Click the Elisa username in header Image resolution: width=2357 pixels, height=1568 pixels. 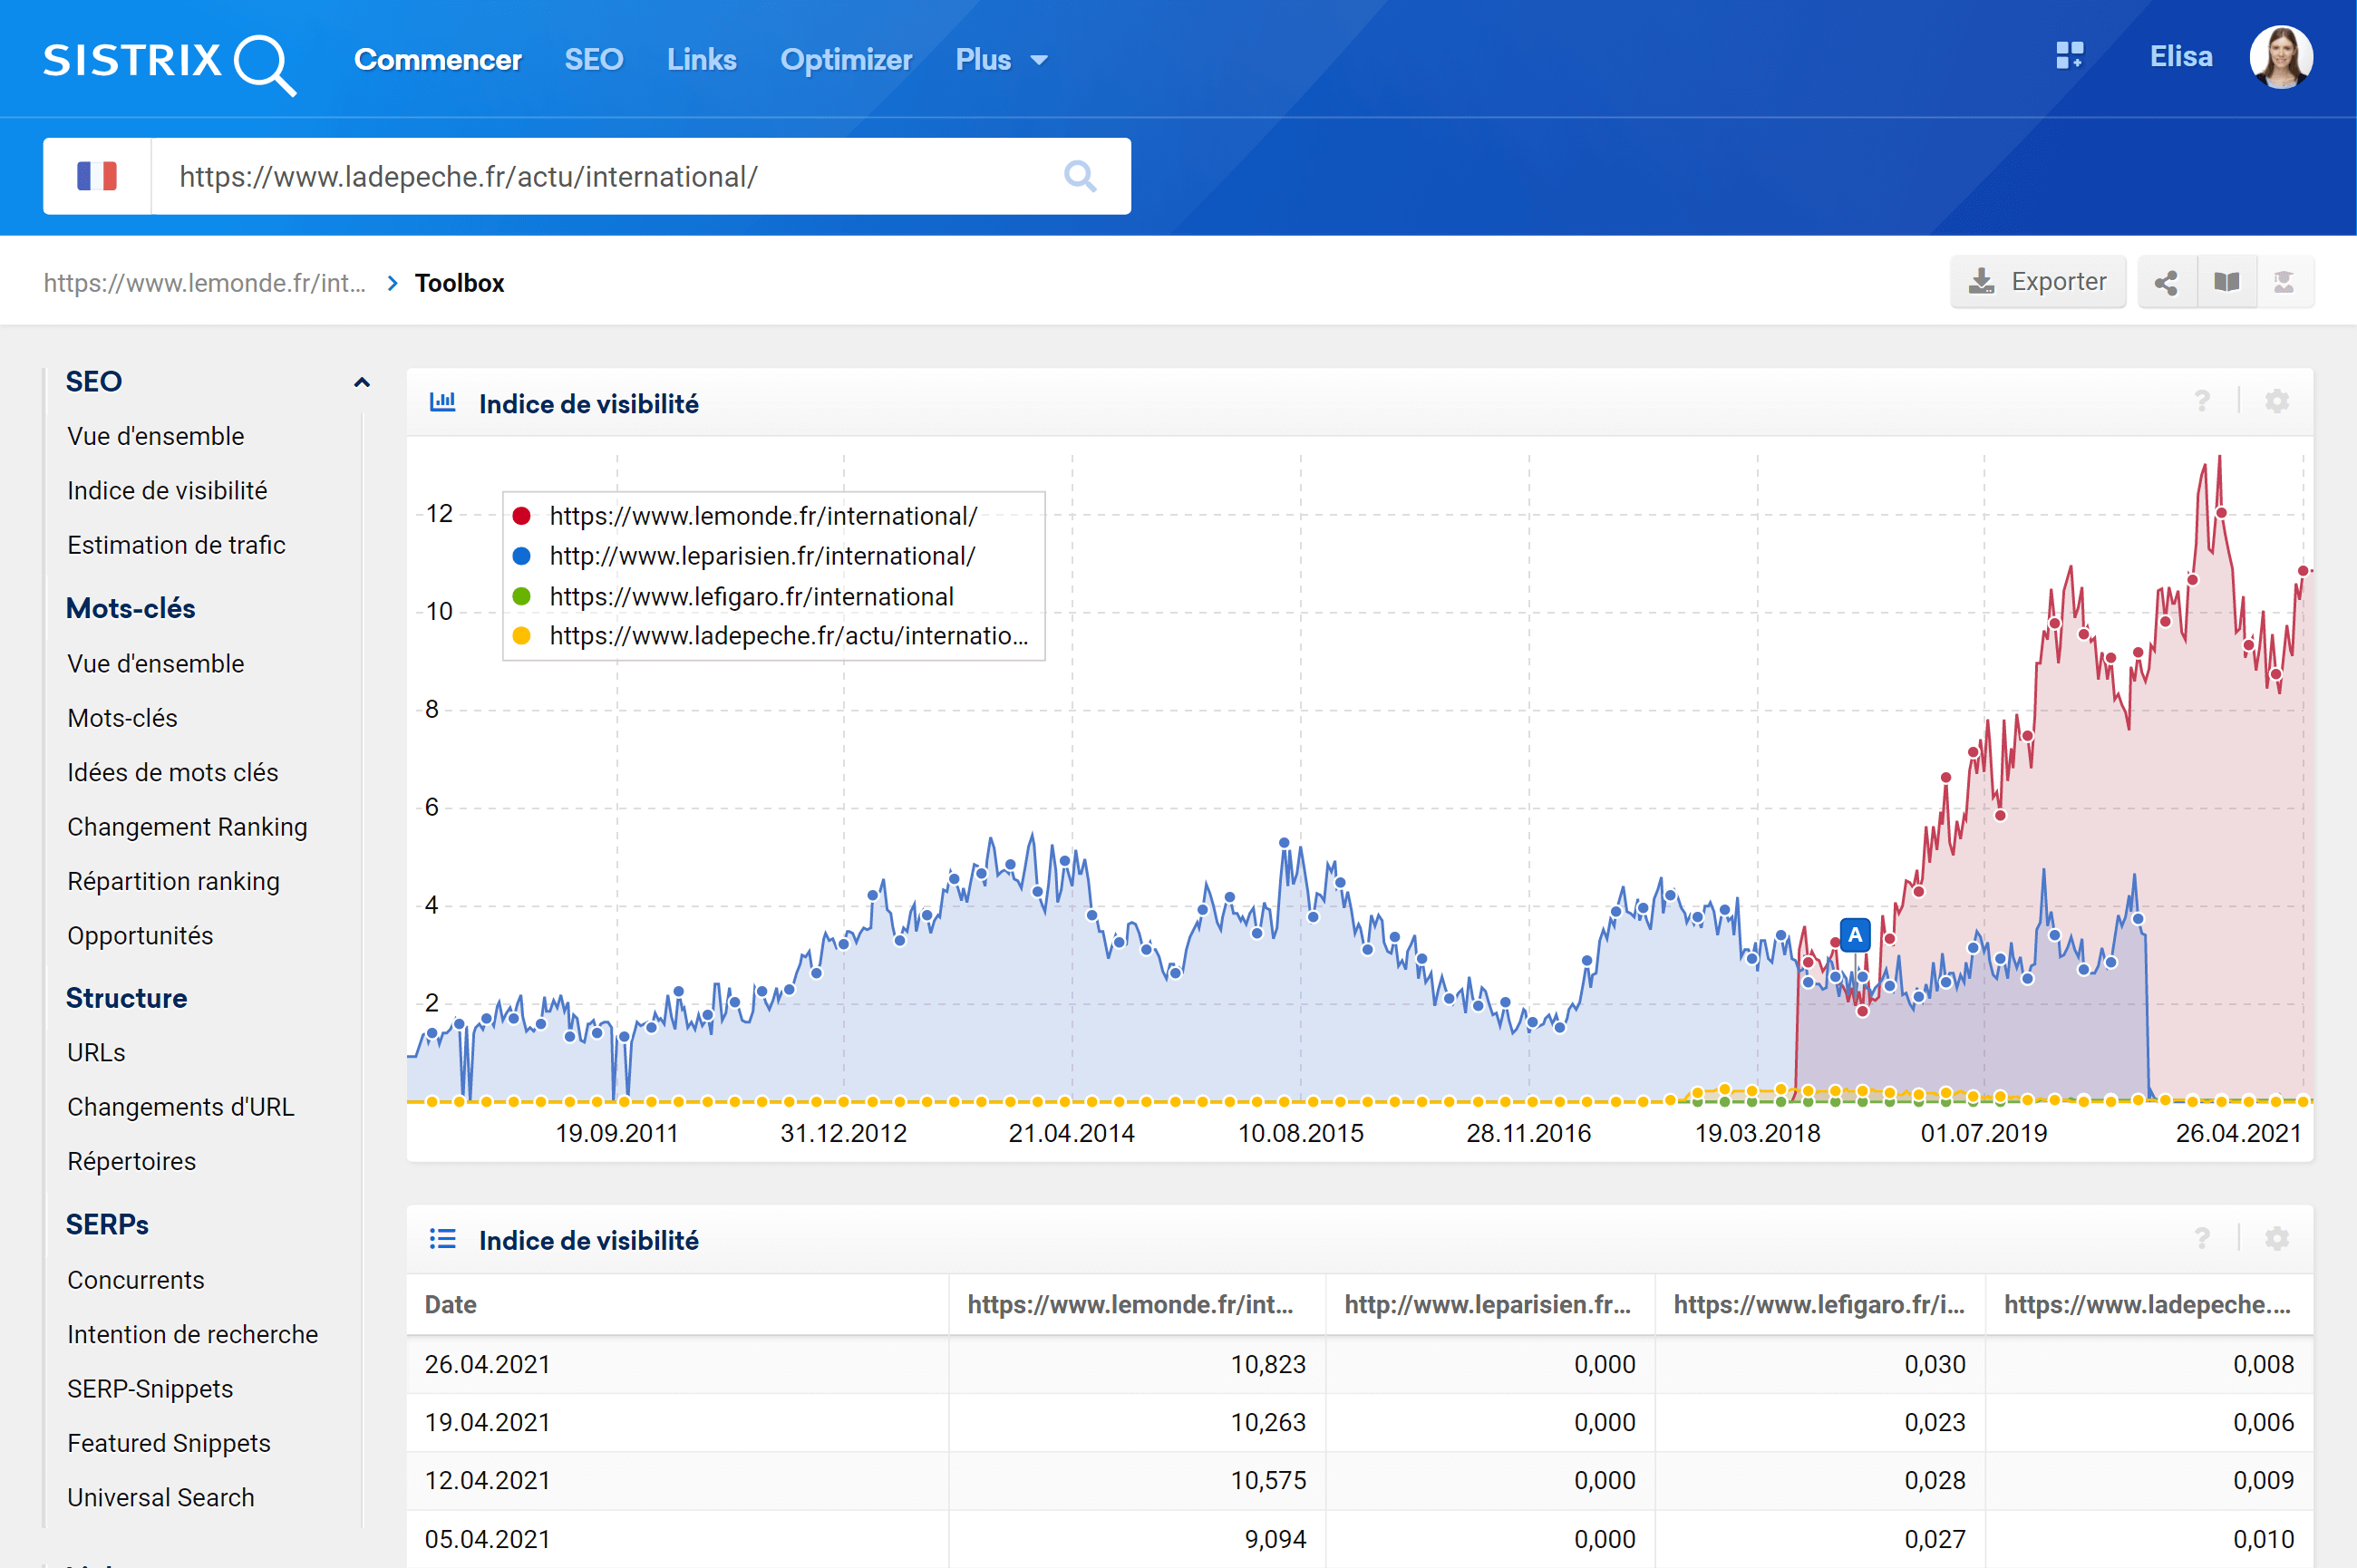[x=2181, y=57]
